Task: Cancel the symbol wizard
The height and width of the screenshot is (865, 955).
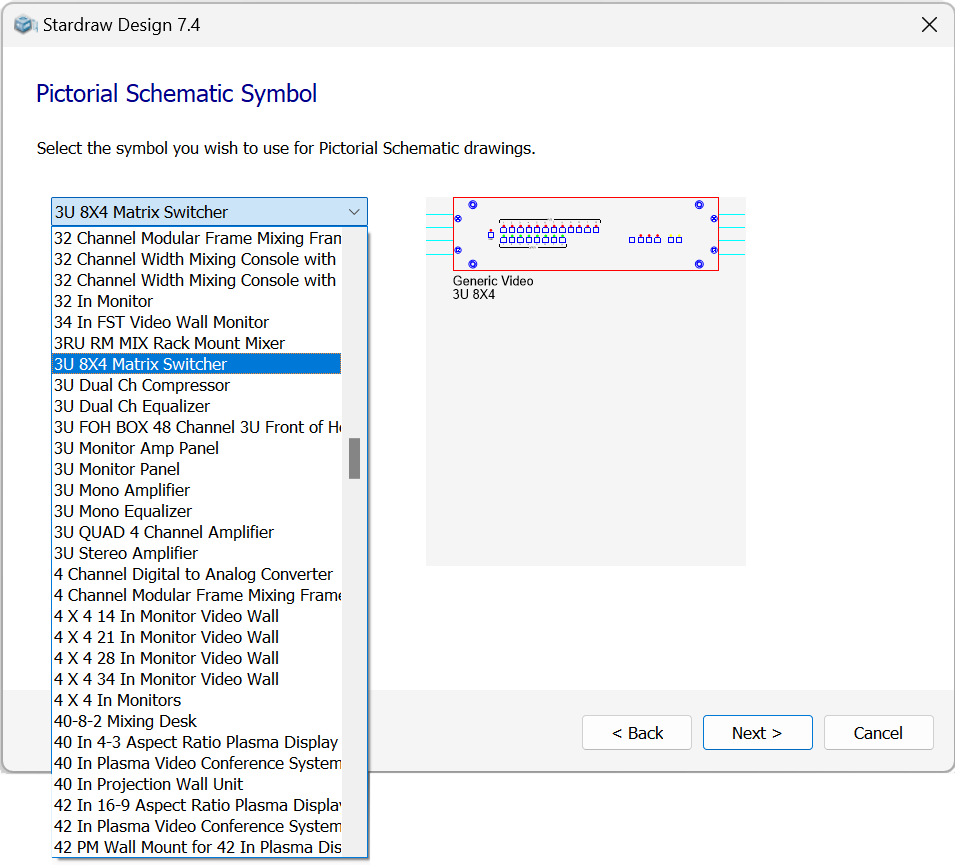Action: point(878,733)
